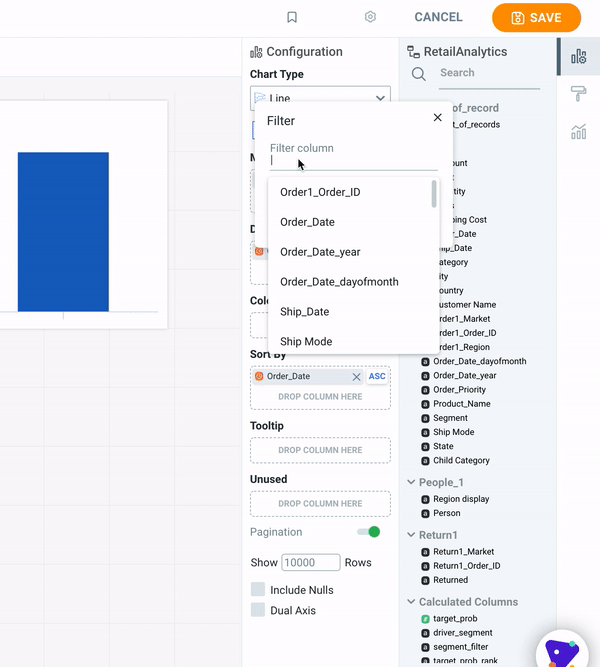Click type icon beside Order_Priority
The height and width of the screenshot is (667, 600).
425,390
